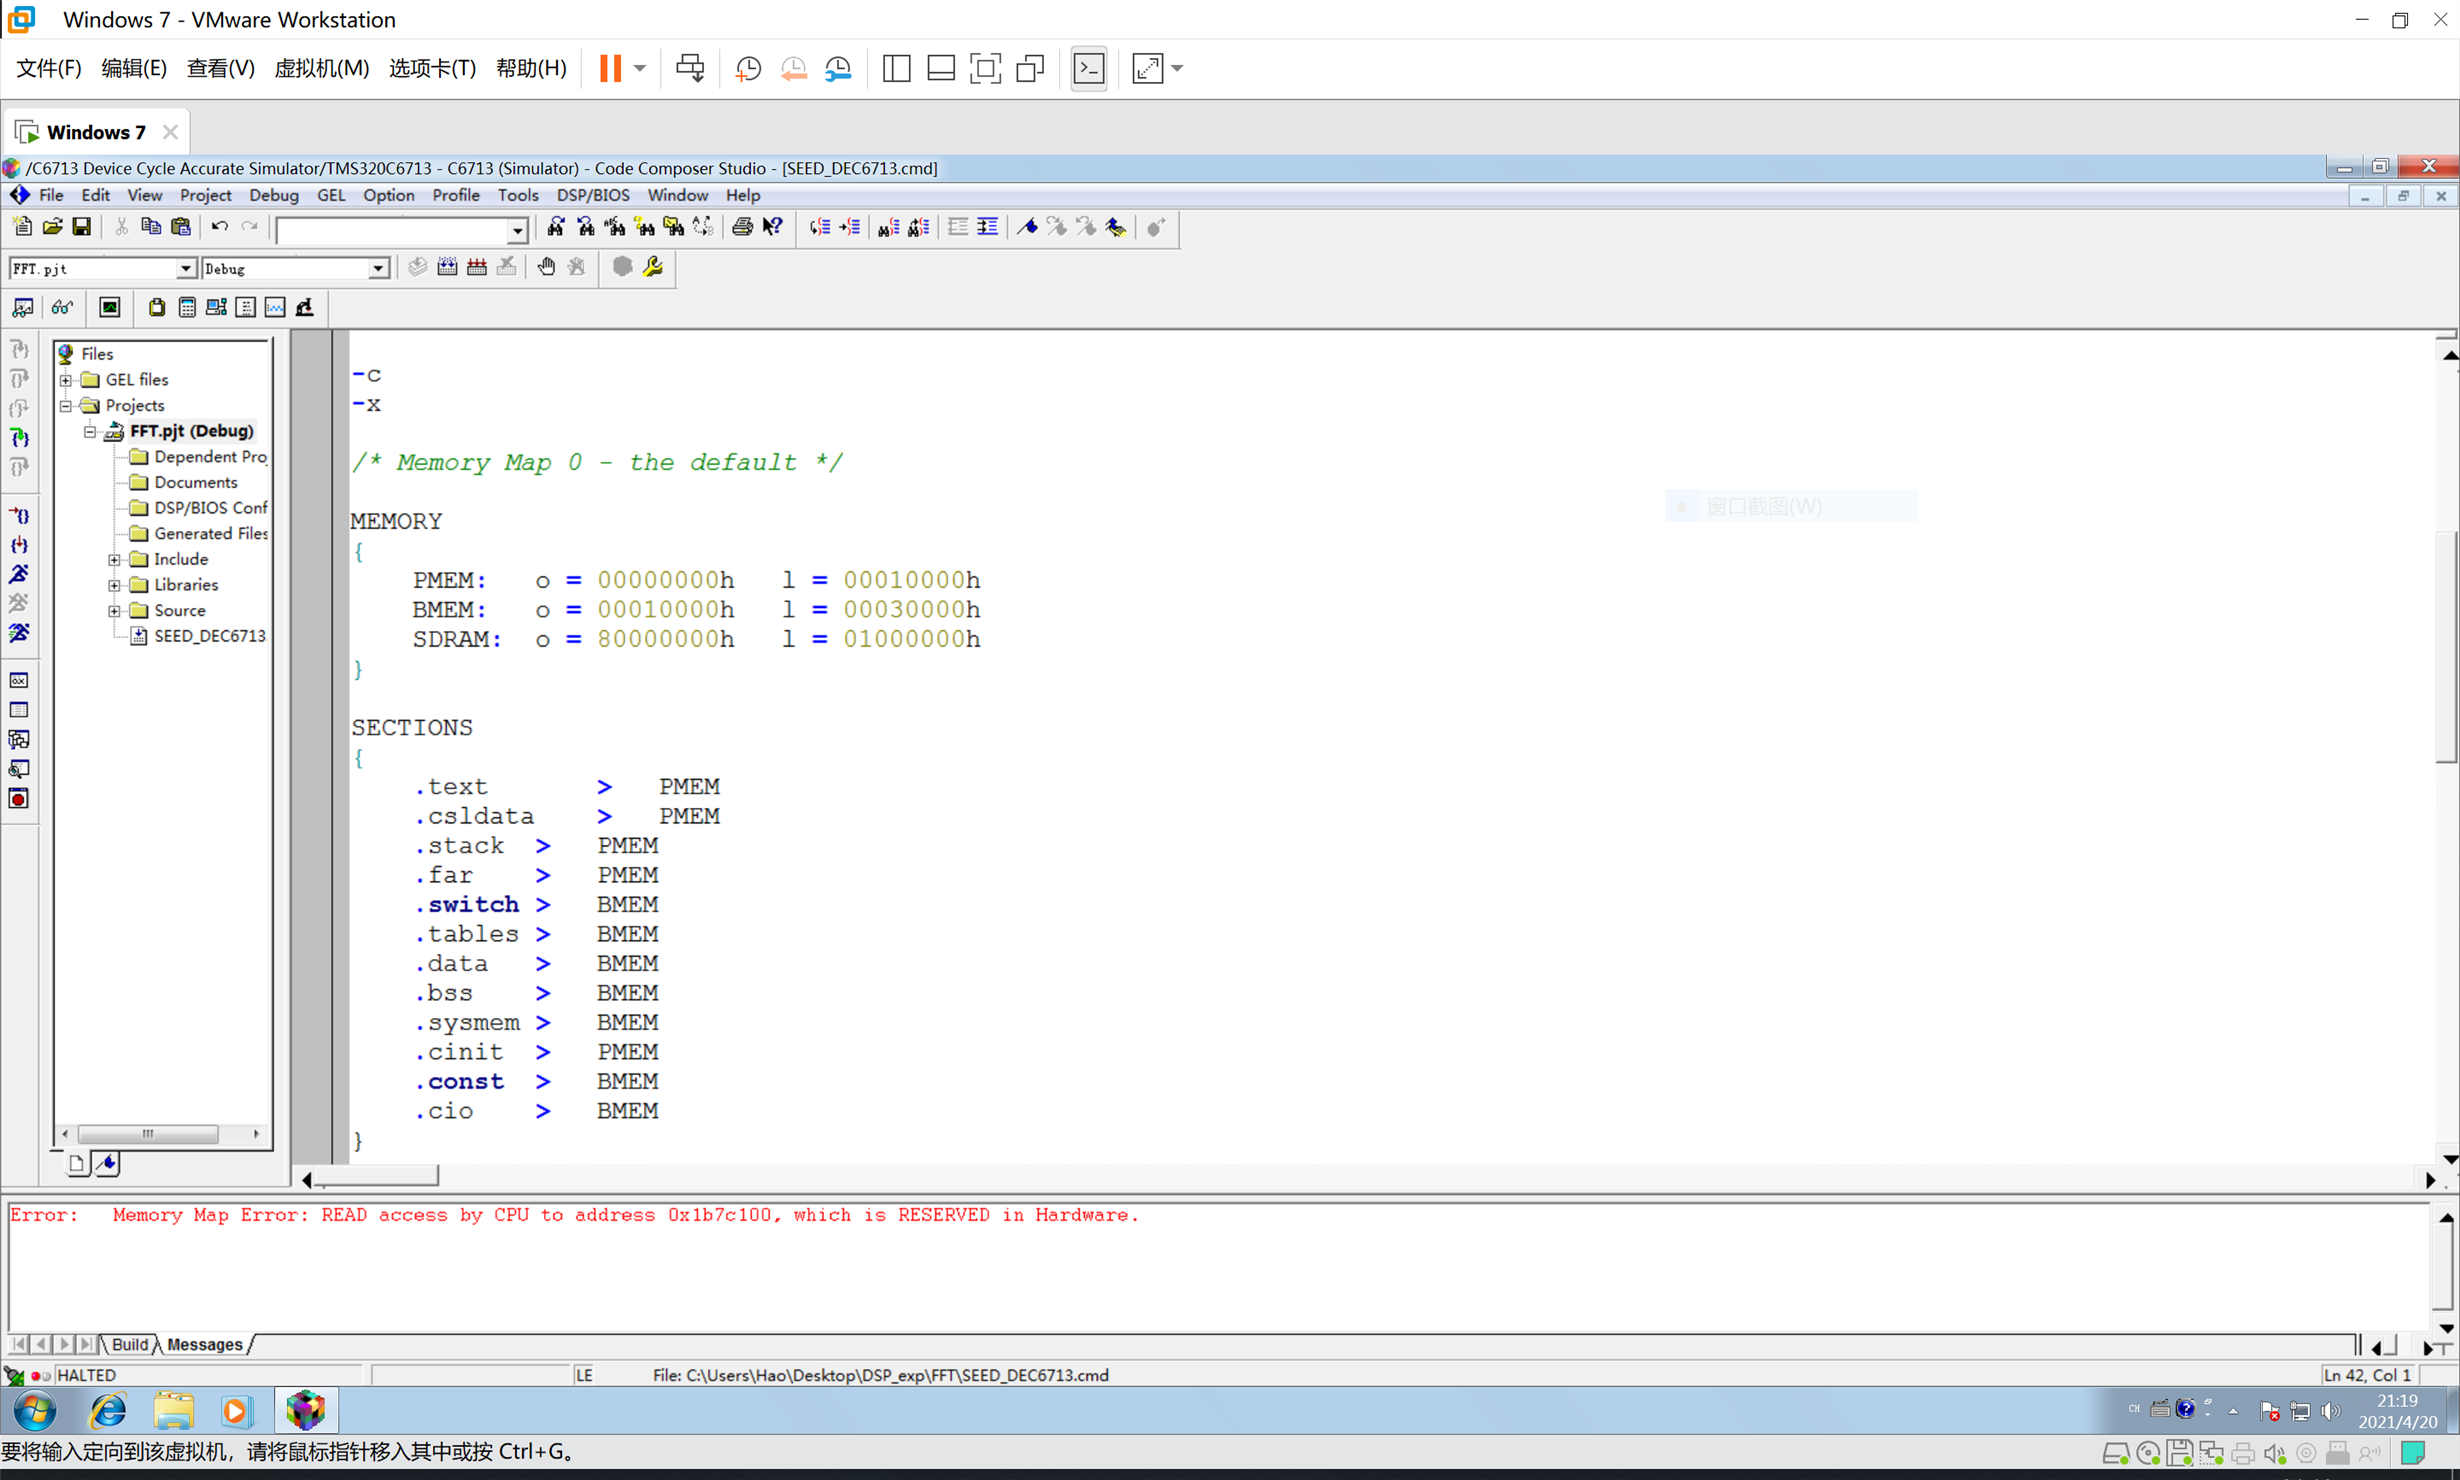Open the FFT.pjt project dropdown
2460x1480 pixels.
click(186, 268)
